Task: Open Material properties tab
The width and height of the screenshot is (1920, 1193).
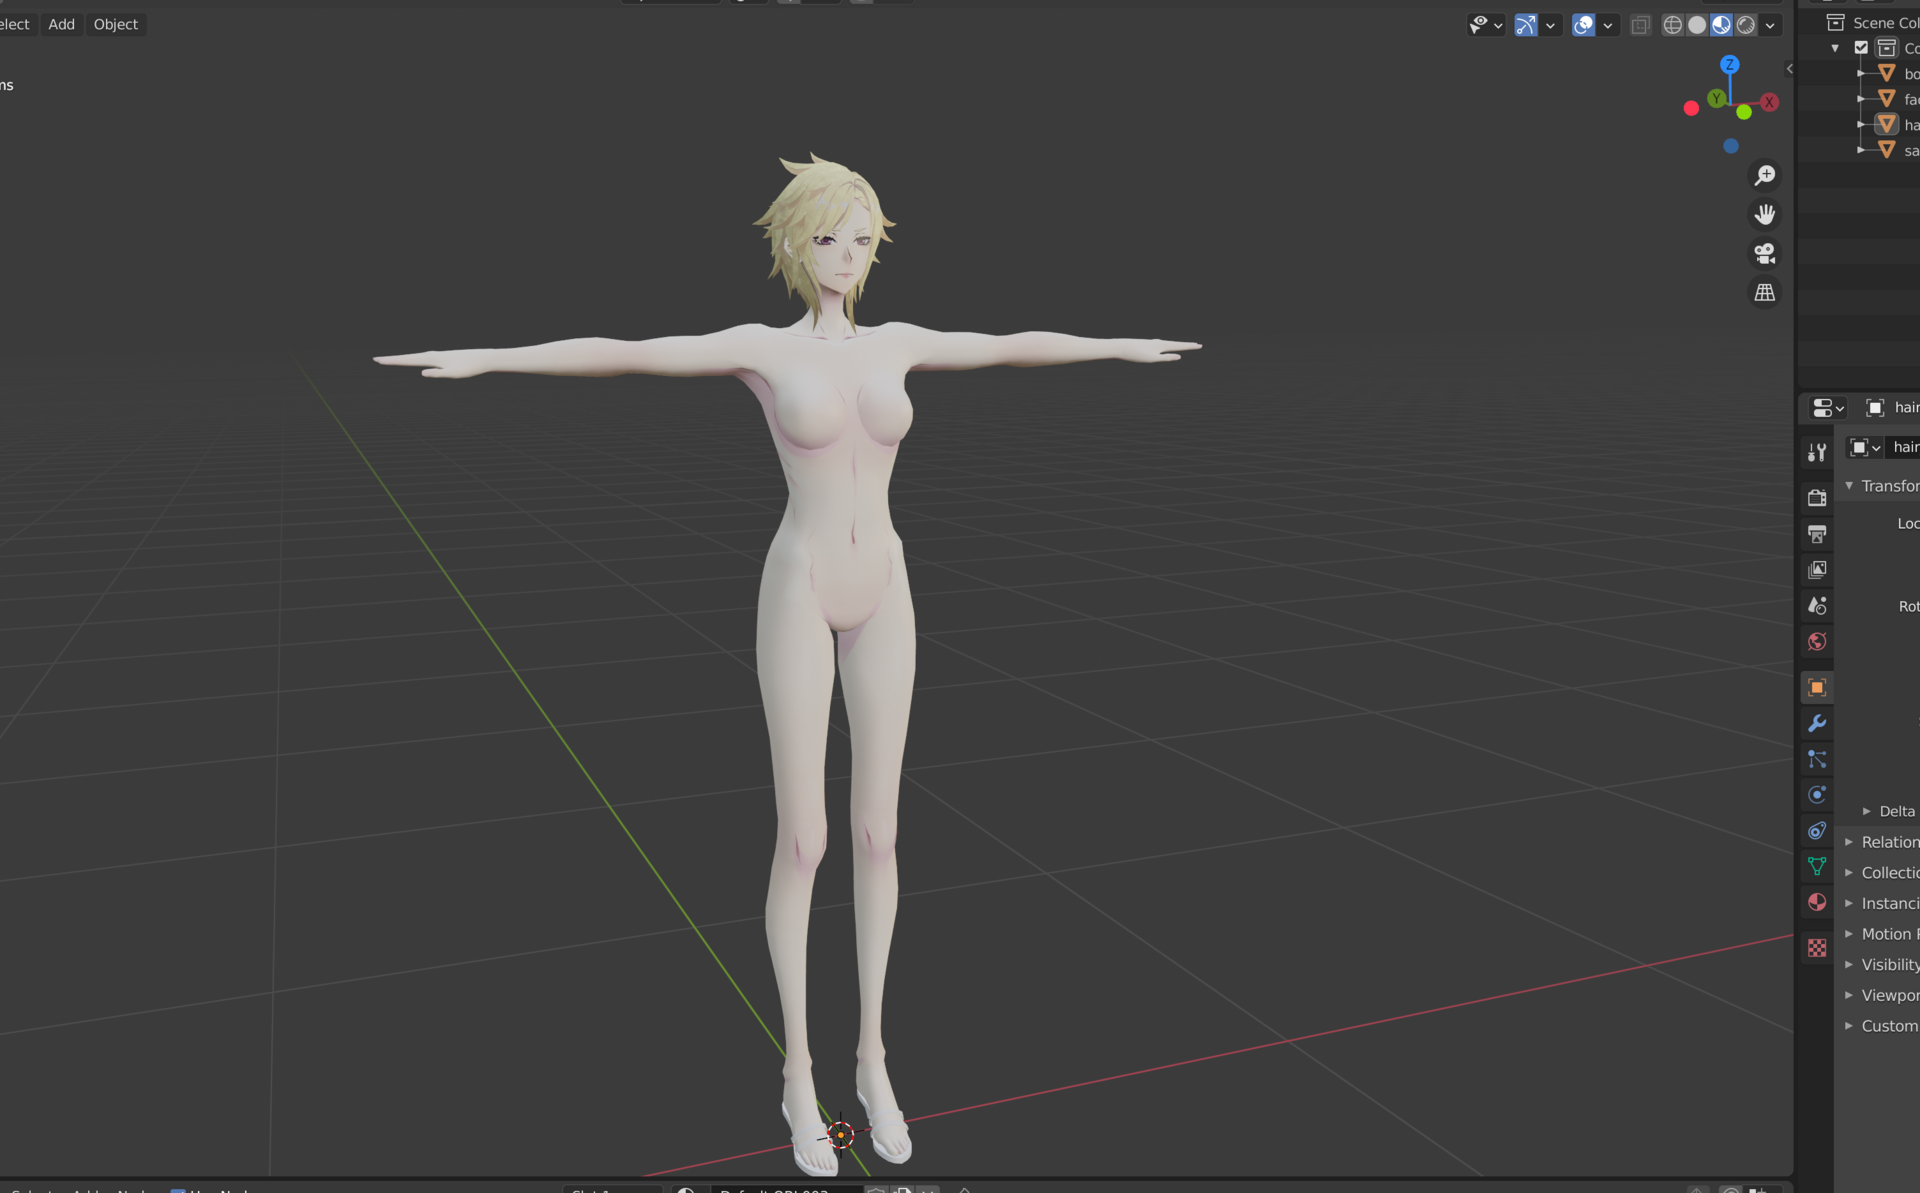Action: pyautogui.click(x=1817, y=902)
